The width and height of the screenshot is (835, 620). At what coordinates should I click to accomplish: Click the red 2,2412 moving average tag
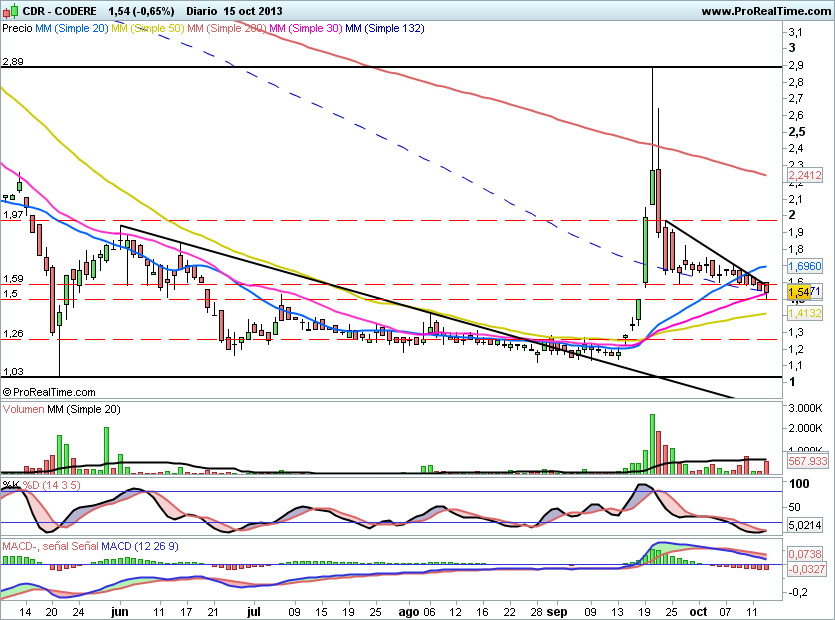(x=804, y=176)
